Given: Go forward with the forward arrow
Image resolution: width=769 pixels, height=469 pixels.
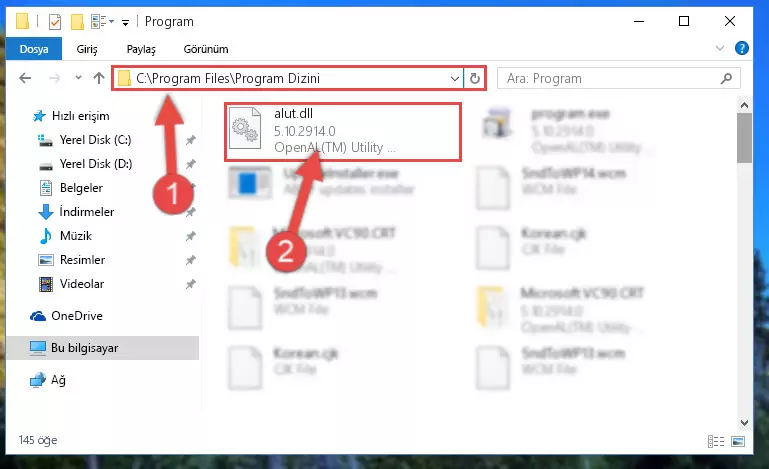Looking at the screenshot, I should (54, 78).
